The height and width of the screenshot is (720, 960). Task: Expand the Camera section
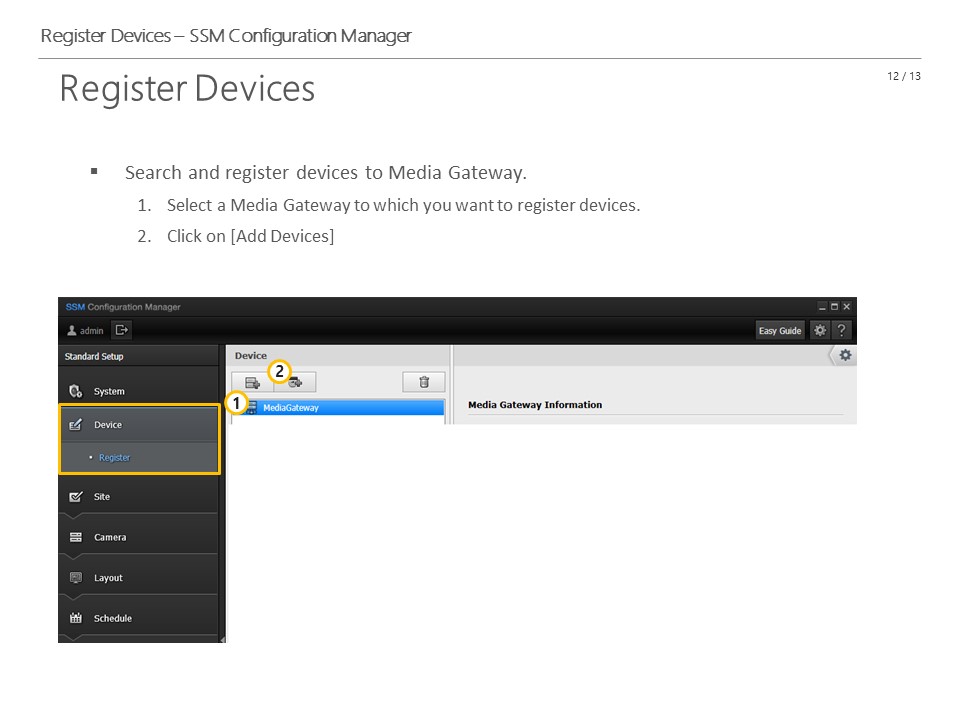point(139,538)
